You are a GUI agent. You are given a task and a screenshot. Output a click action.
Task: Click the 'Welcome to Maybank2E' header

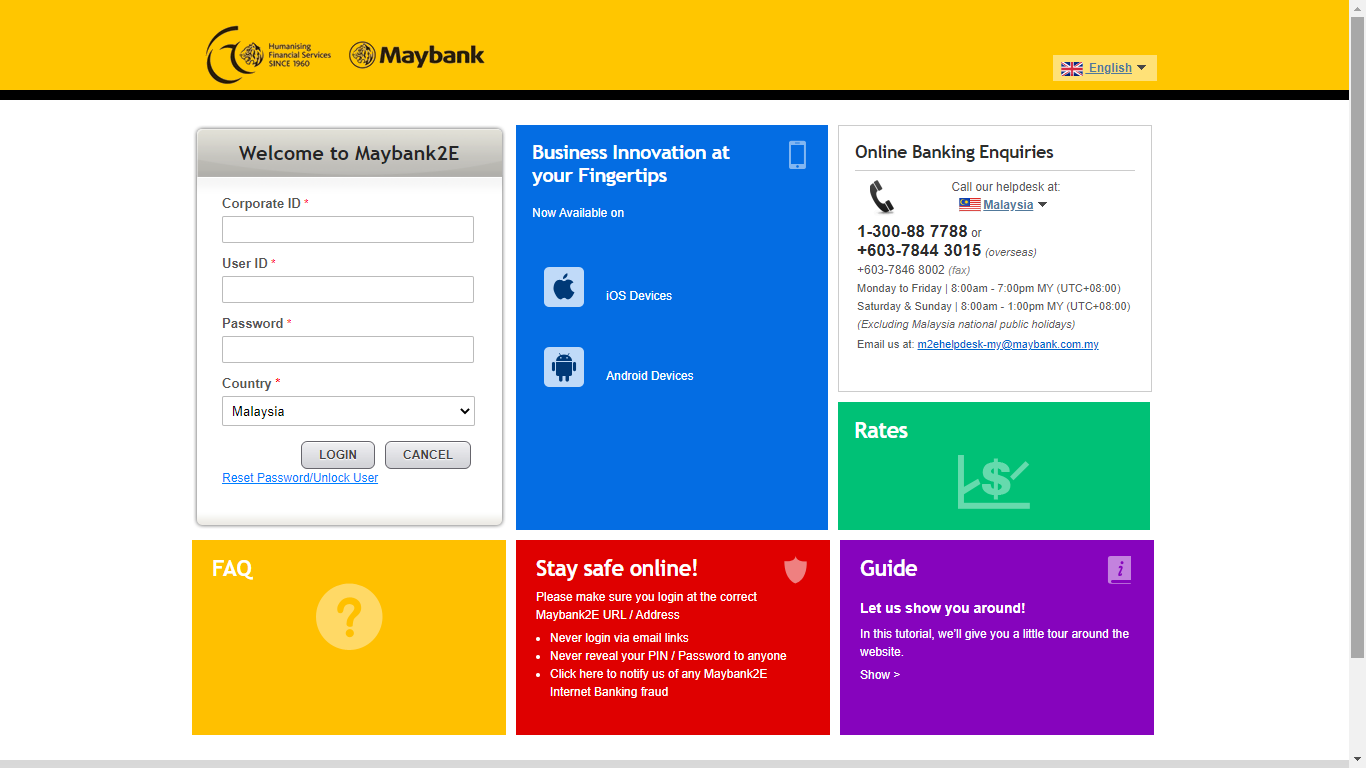tap(349, 153)
